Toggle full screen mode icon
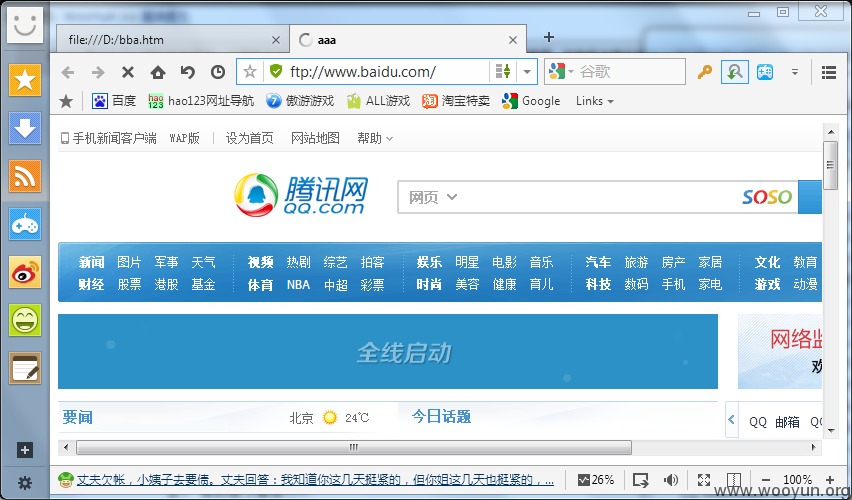852x500 pixels. point(704,480)
